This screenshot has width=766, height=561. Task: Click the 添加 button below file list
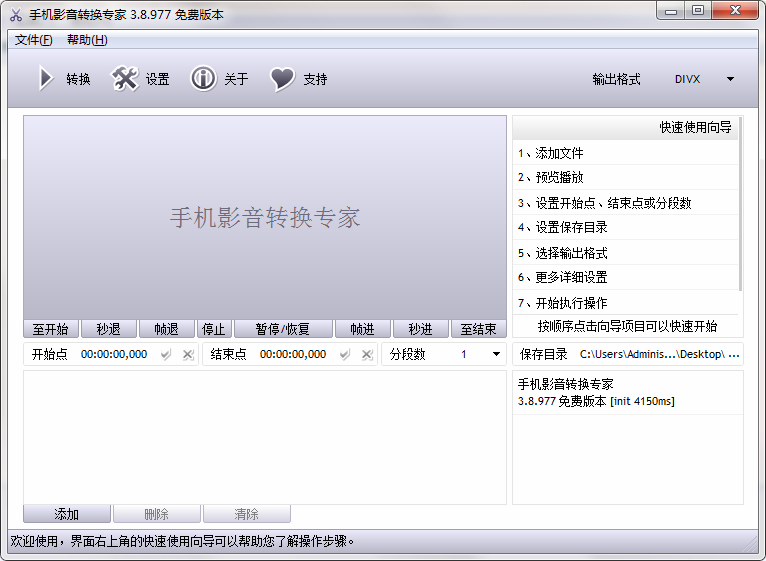click(67, 514)
